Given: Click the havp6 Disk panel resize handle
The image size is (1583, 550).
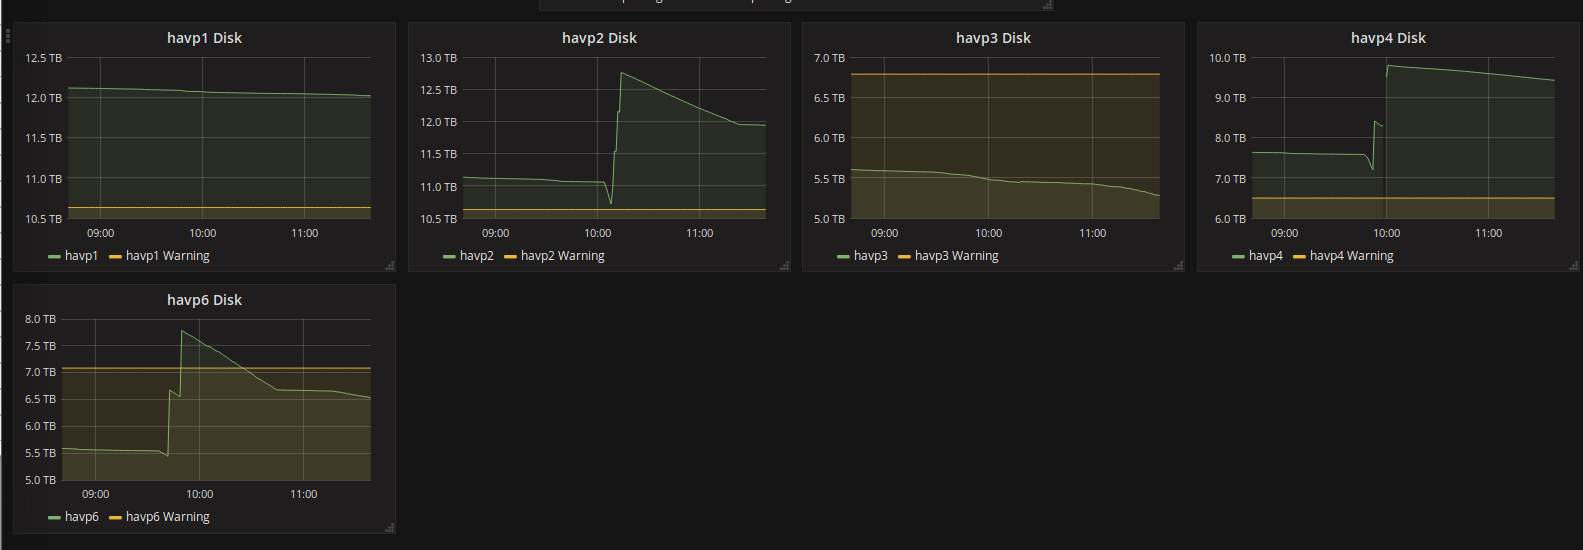Looking at the screenshot, I should 390,527.
